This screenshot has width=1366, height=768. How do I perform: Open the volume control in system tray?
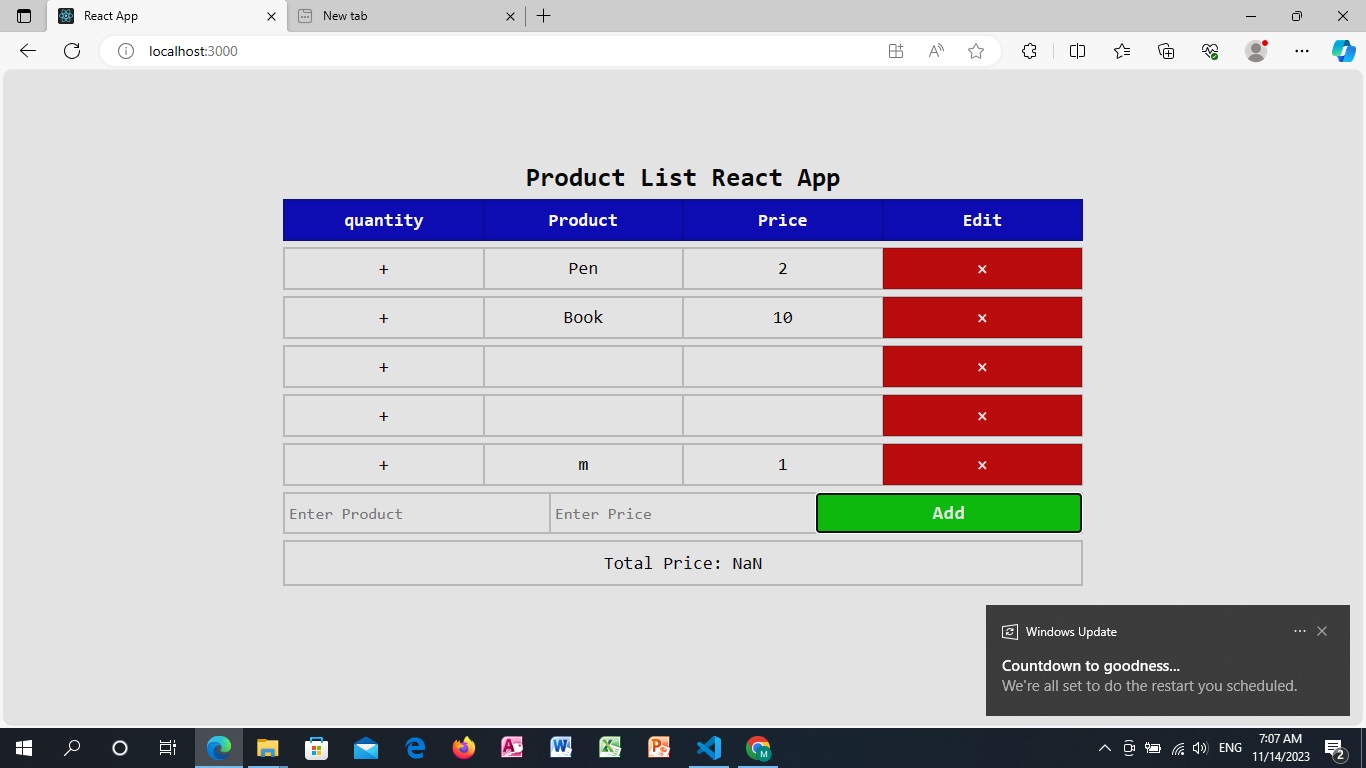pos(1201,748)
